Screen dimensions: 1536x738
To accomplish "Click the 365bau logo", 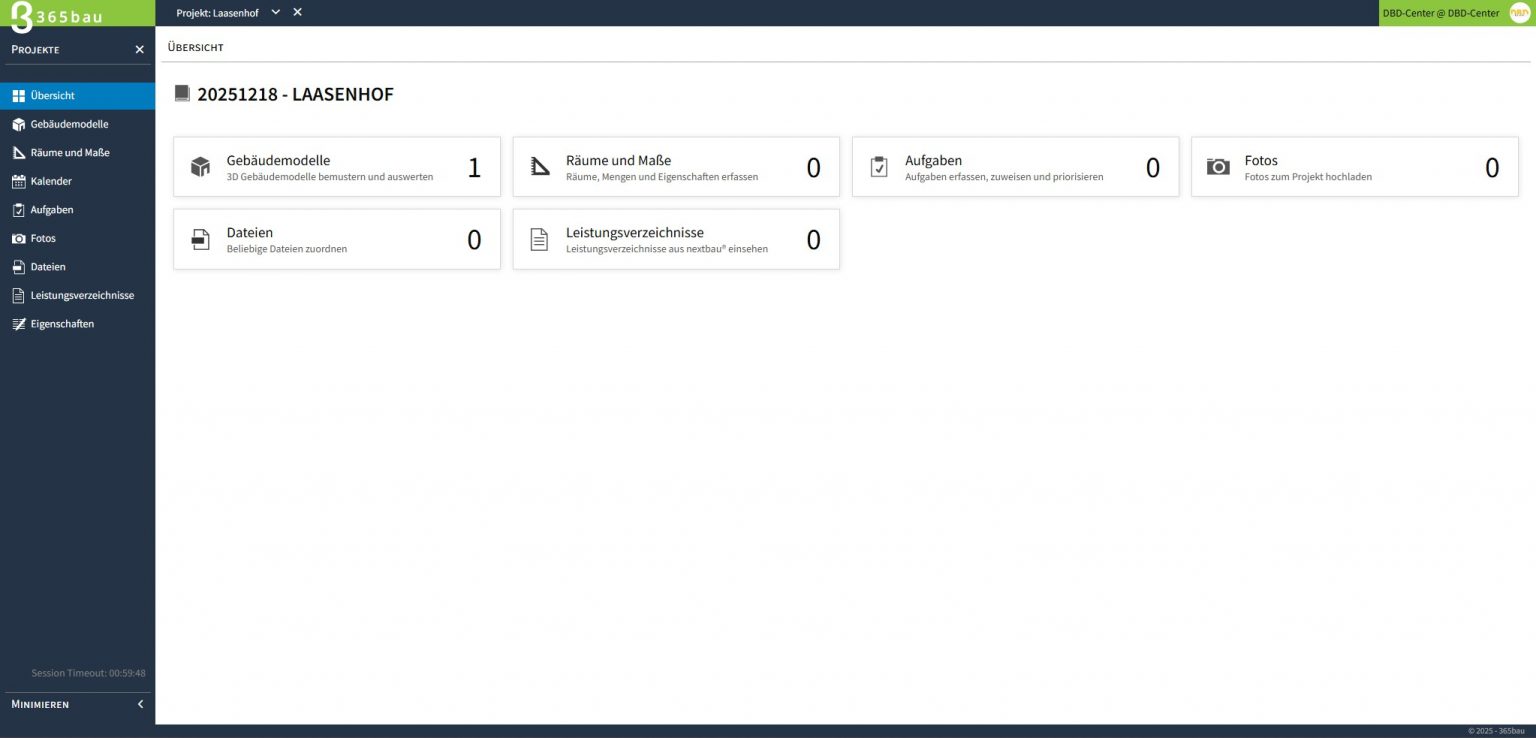I will click(x=58, y=16).
